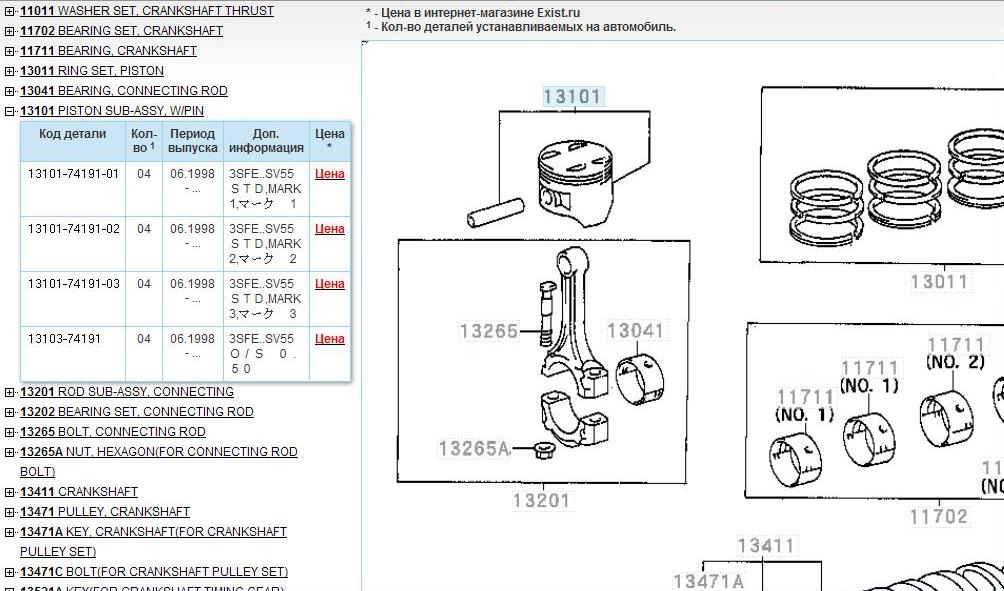This screenshot has height=591, width=1004.
Task: Collapse the 13101 PISTON SUB-ASSY tree node
Action: tap(10, 111)
